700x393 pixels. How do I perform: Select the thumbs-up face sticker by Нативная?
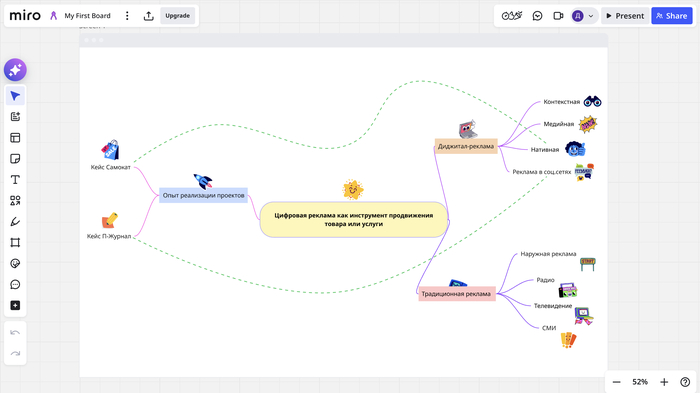(575, 149)
